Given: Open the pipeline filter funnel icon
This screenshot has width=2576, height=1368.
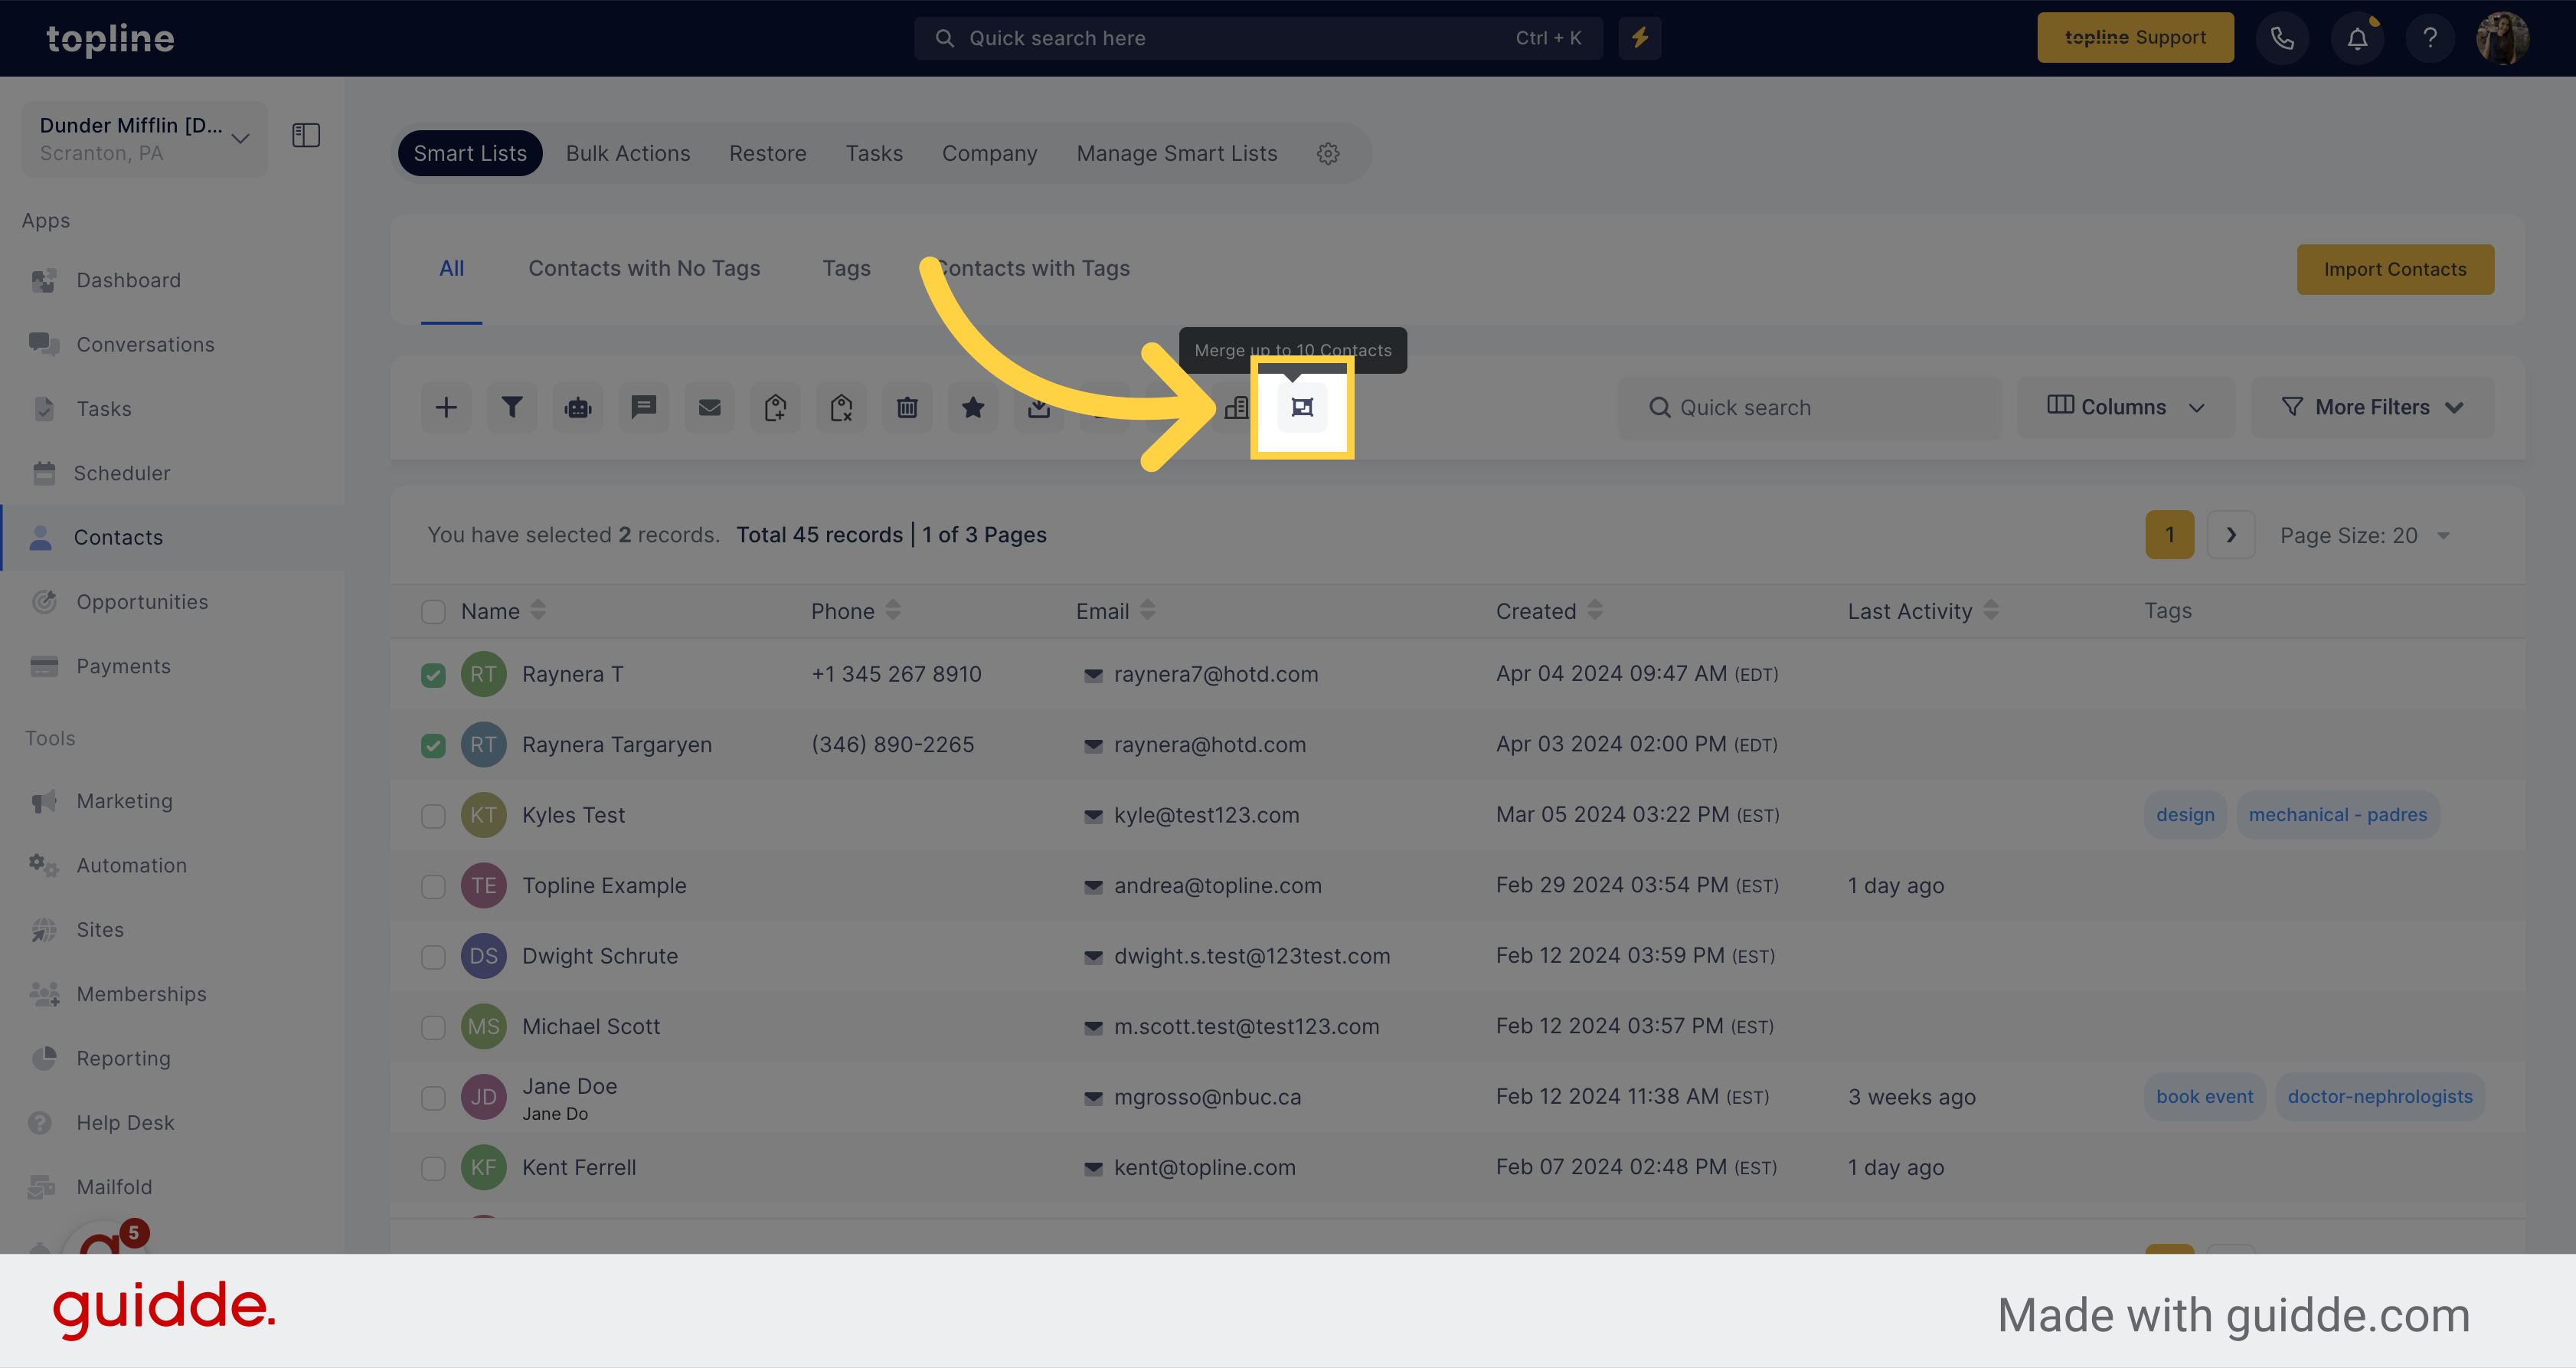Looking at the screenshot, I should 512,407.
